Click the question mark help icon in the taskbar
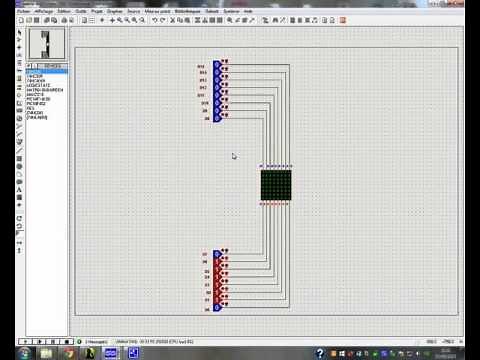This screenshot has width=480, height=360. pos(320,353)
